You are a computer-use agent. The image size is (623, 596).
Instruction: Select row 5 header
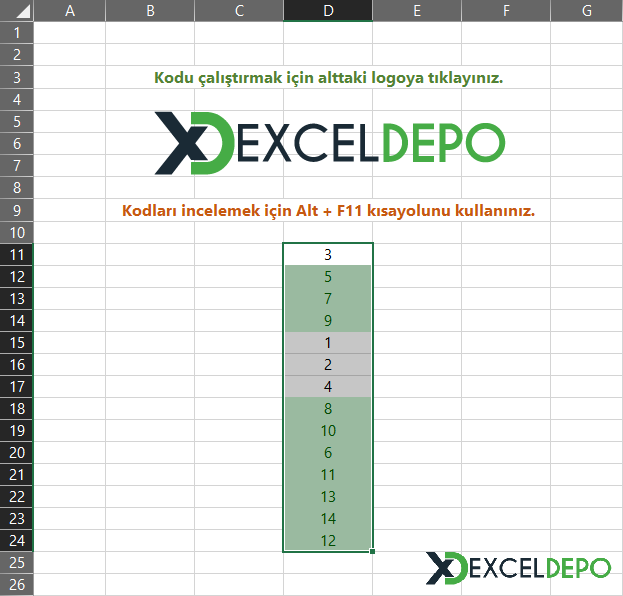17,121
